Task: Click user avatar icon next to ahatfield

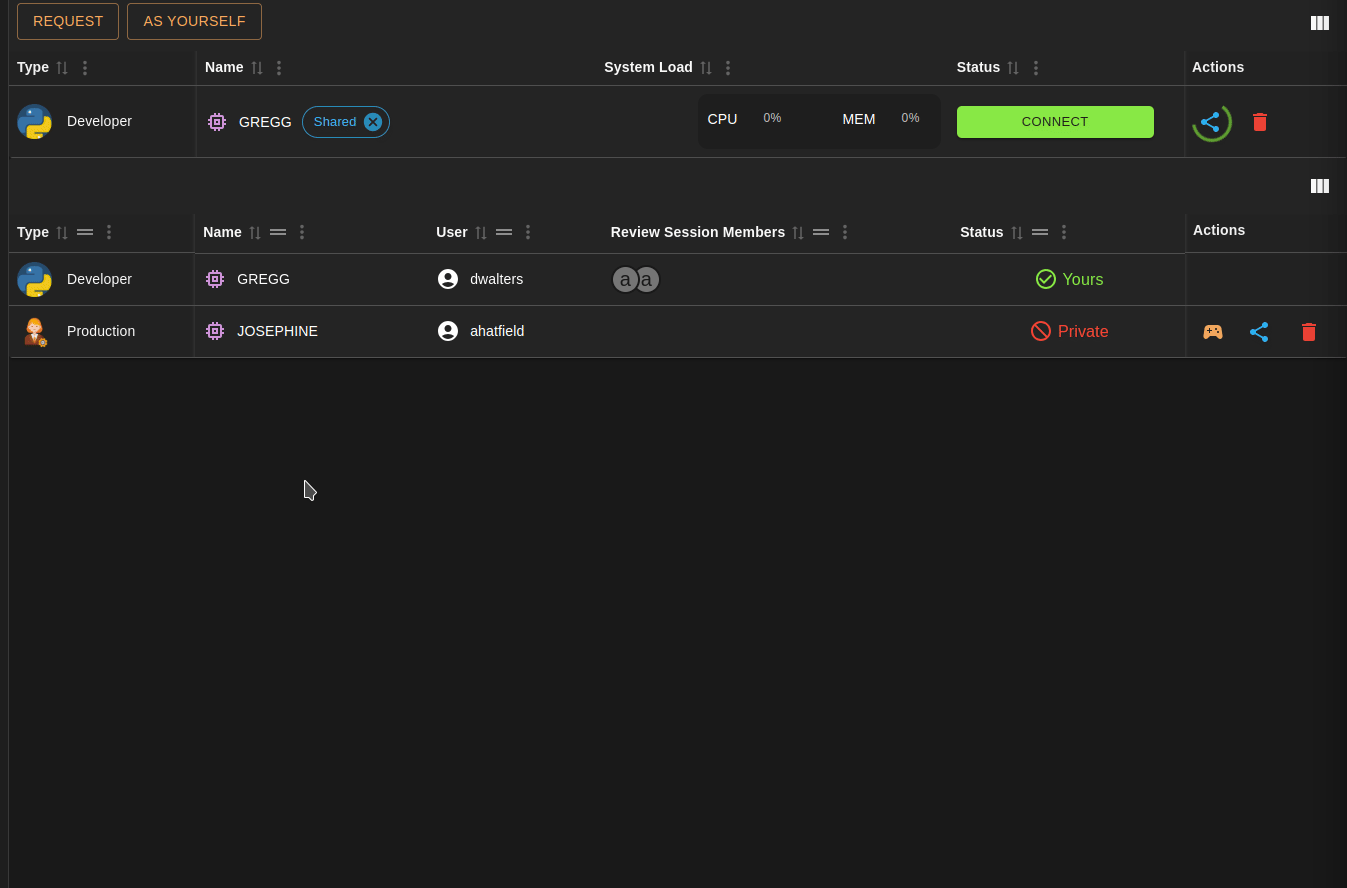Action: coord(448,331)
